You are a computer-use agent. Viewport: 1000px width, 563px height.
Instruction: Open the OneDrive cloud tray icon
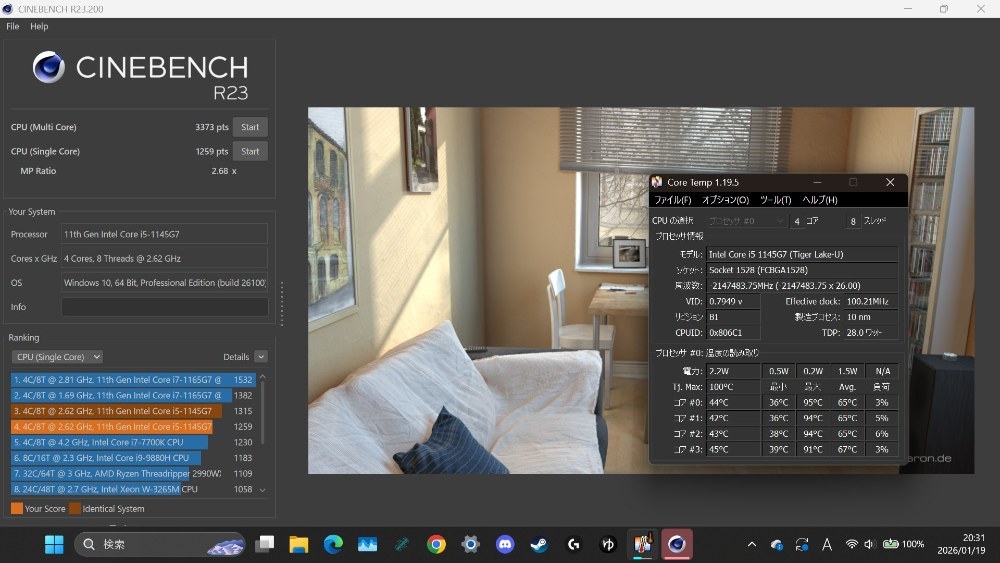point(777,544)
